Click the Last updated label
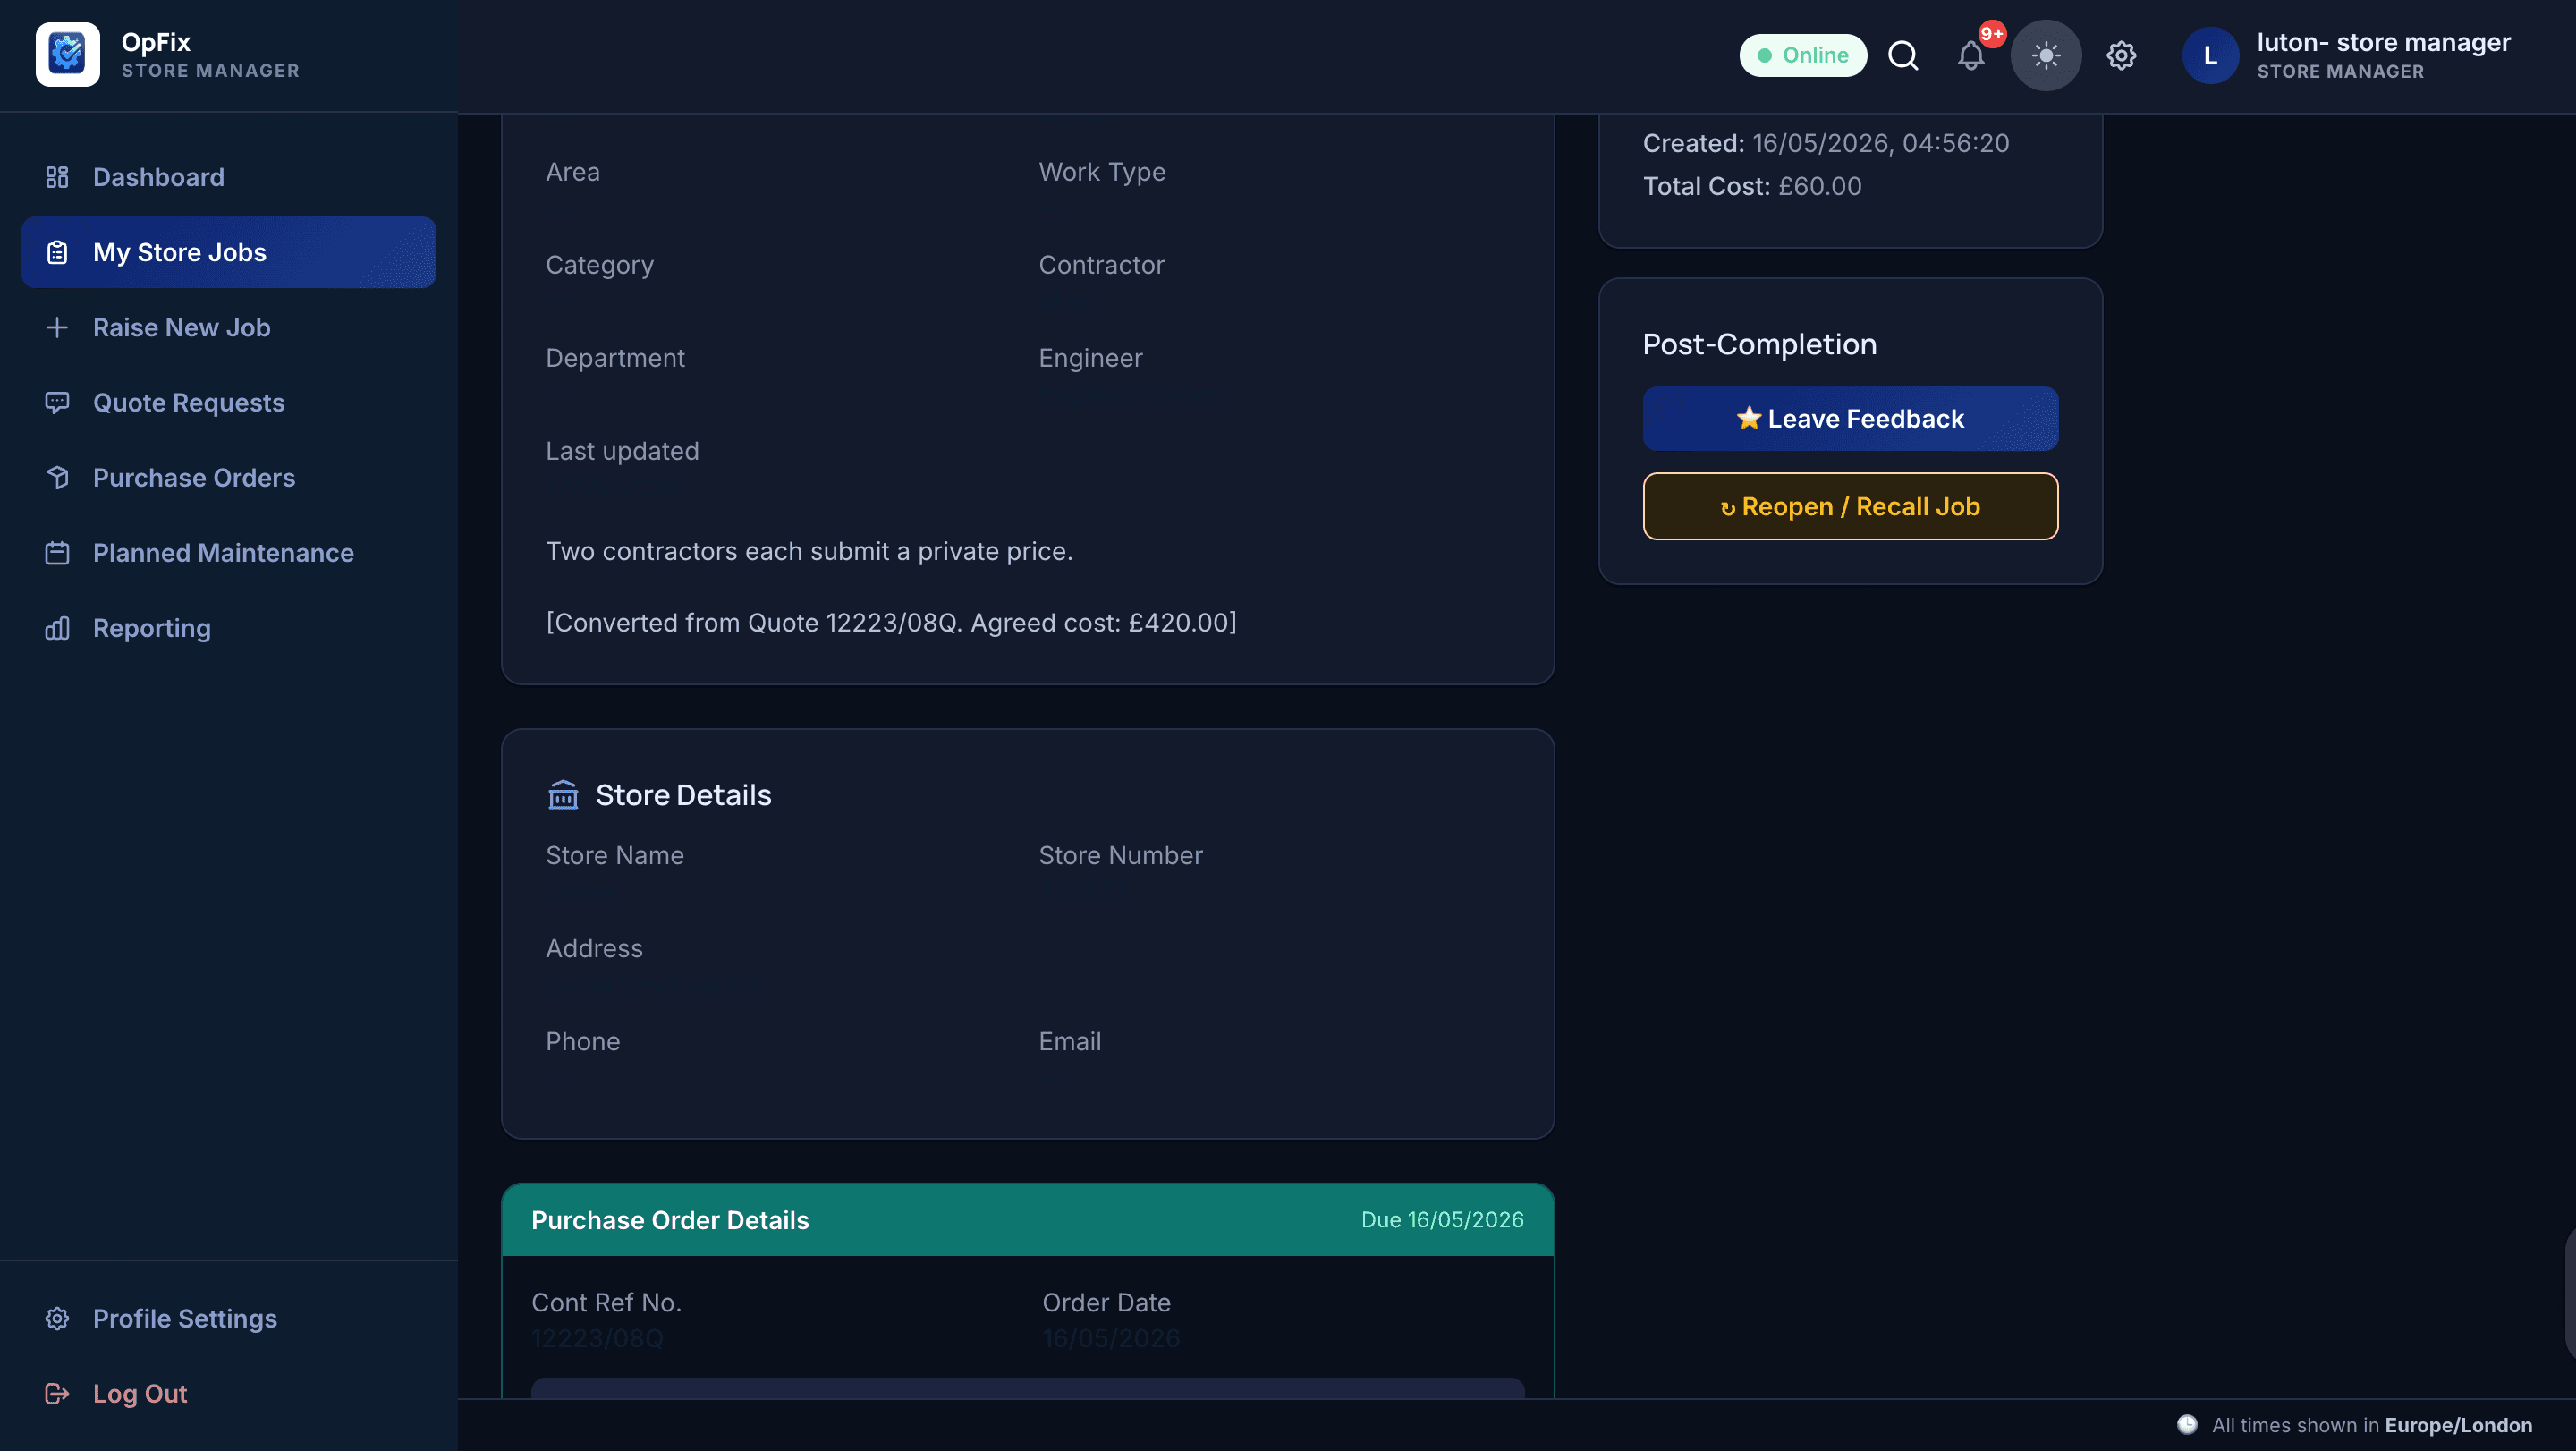This screenshot has width=2576, height=1451. point(622,451)
